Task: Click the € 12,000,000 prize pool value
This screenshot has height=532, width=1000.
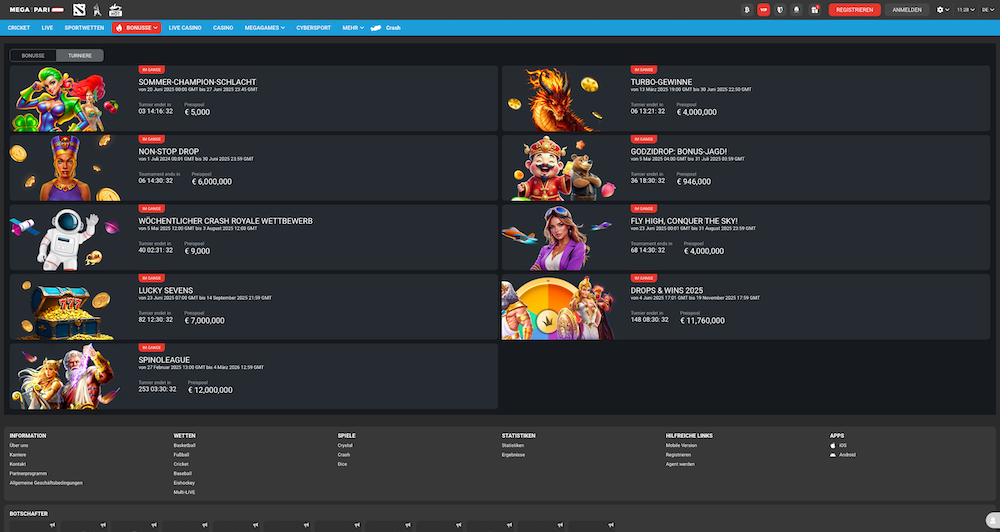Action: 210,390
